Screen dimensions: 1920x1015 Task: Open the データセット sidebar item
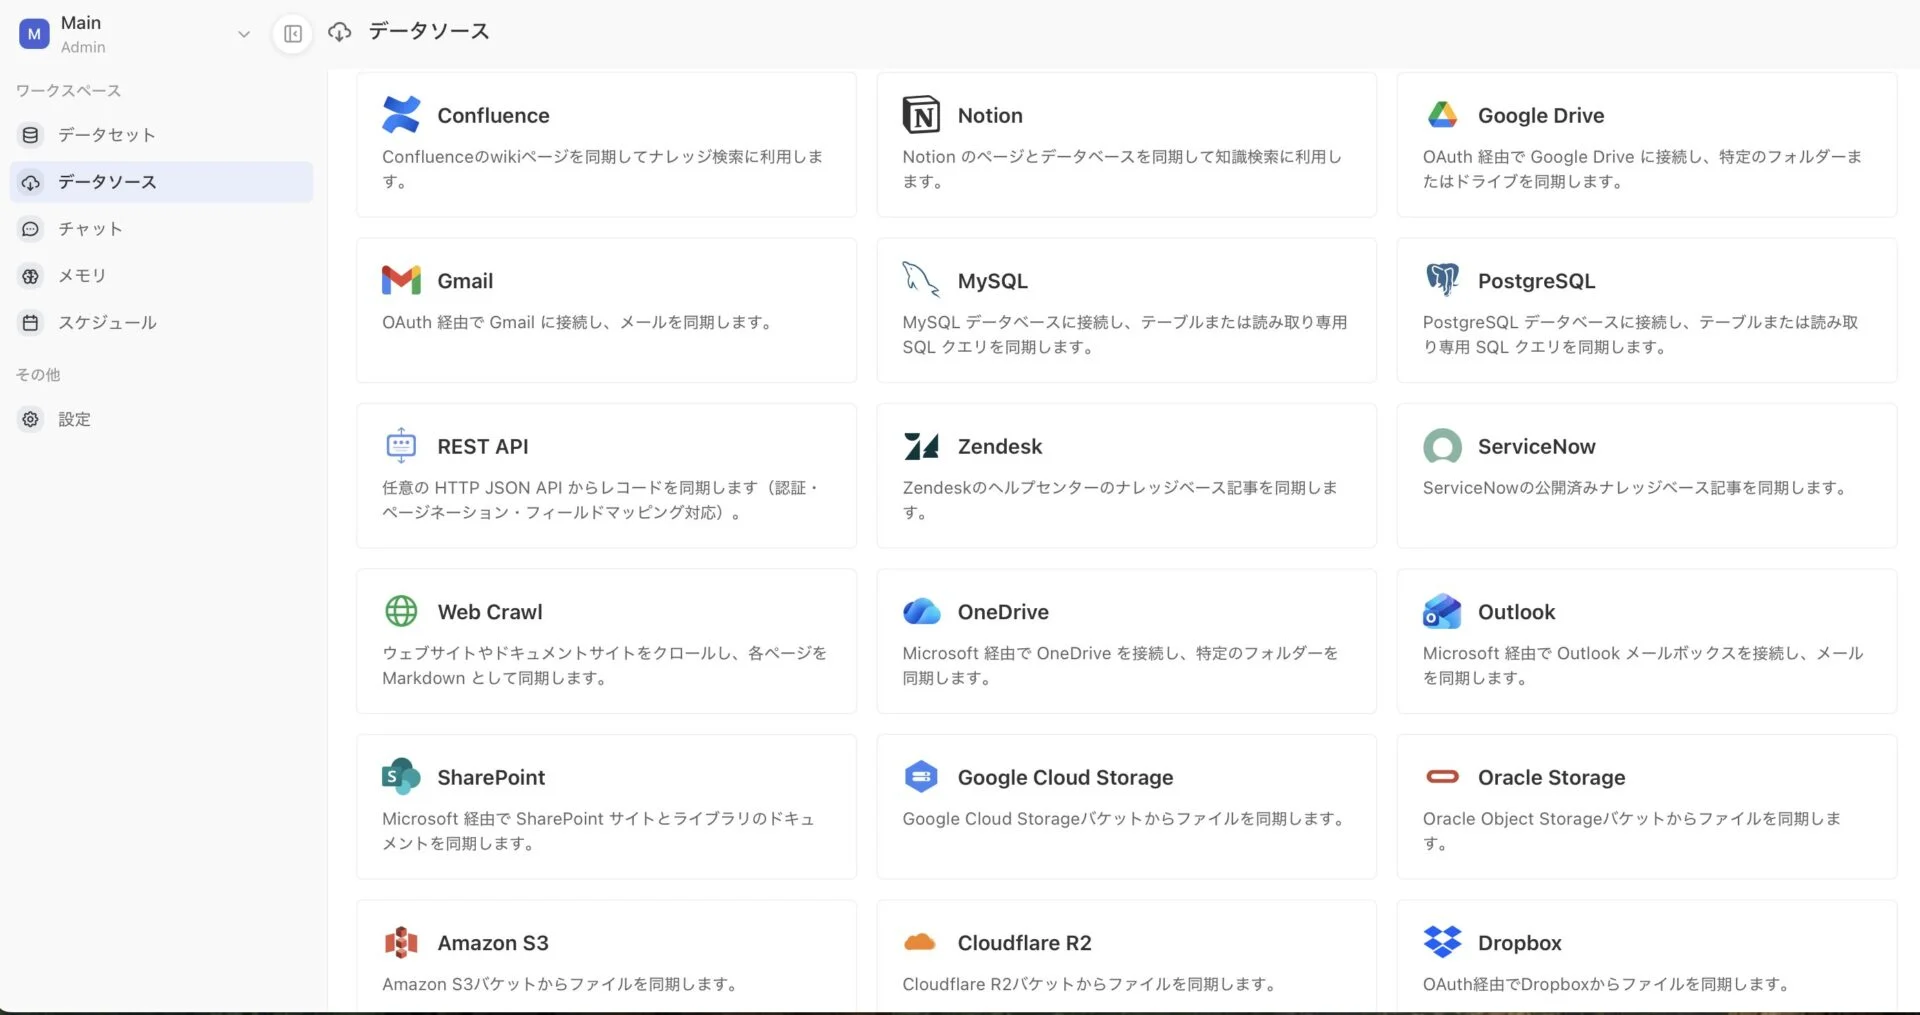[161, 135]
